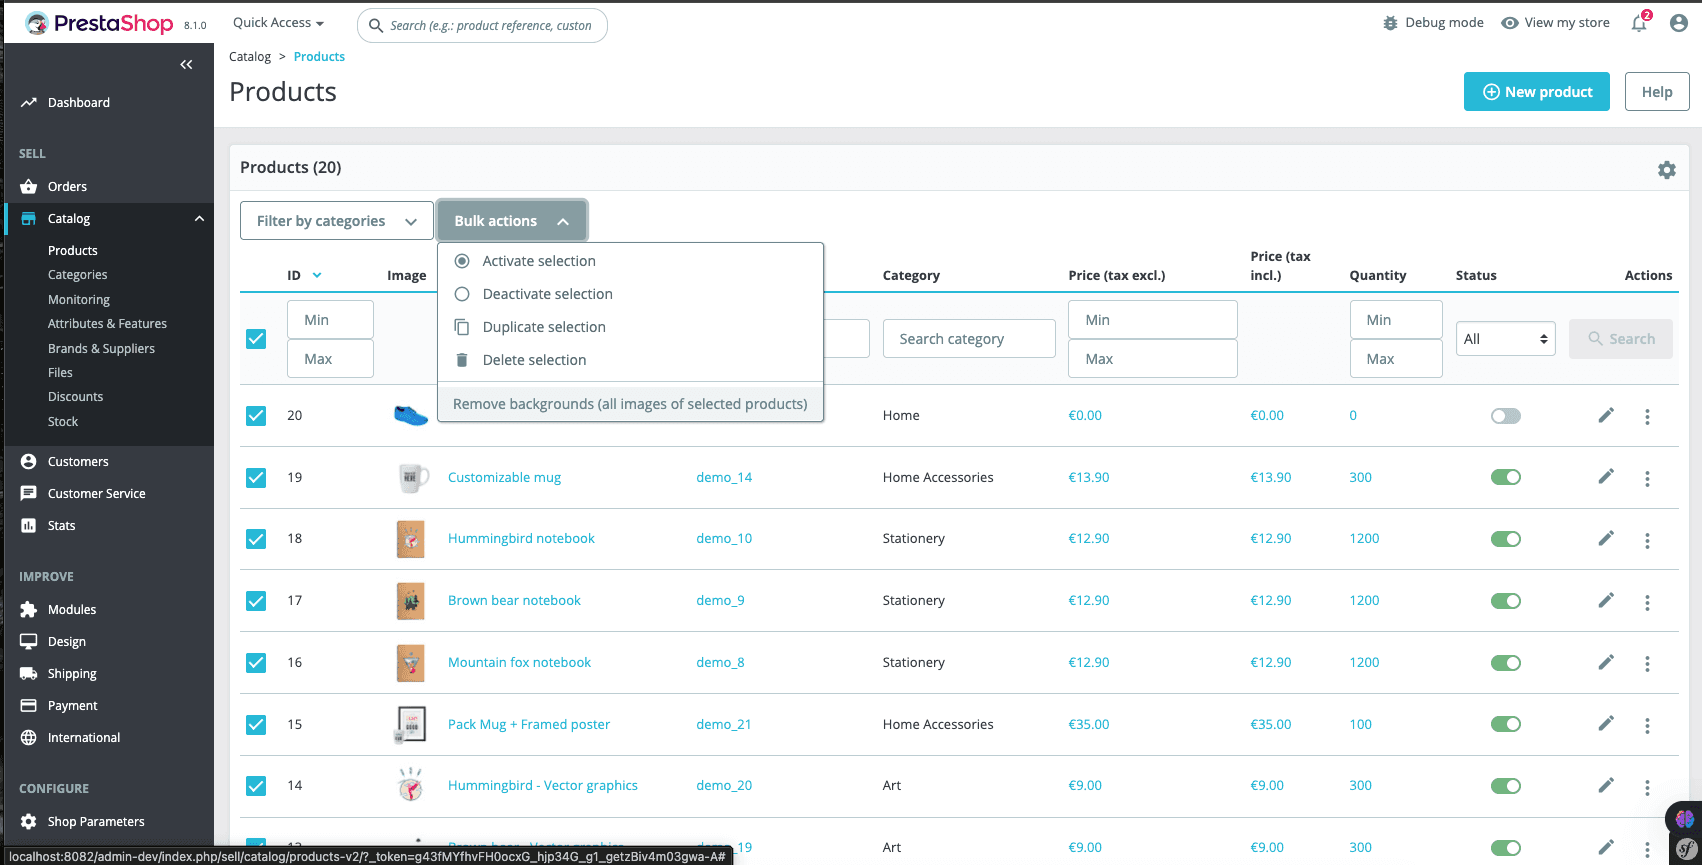
Task: Open more actions menu for product 20
Action: 1647,417
